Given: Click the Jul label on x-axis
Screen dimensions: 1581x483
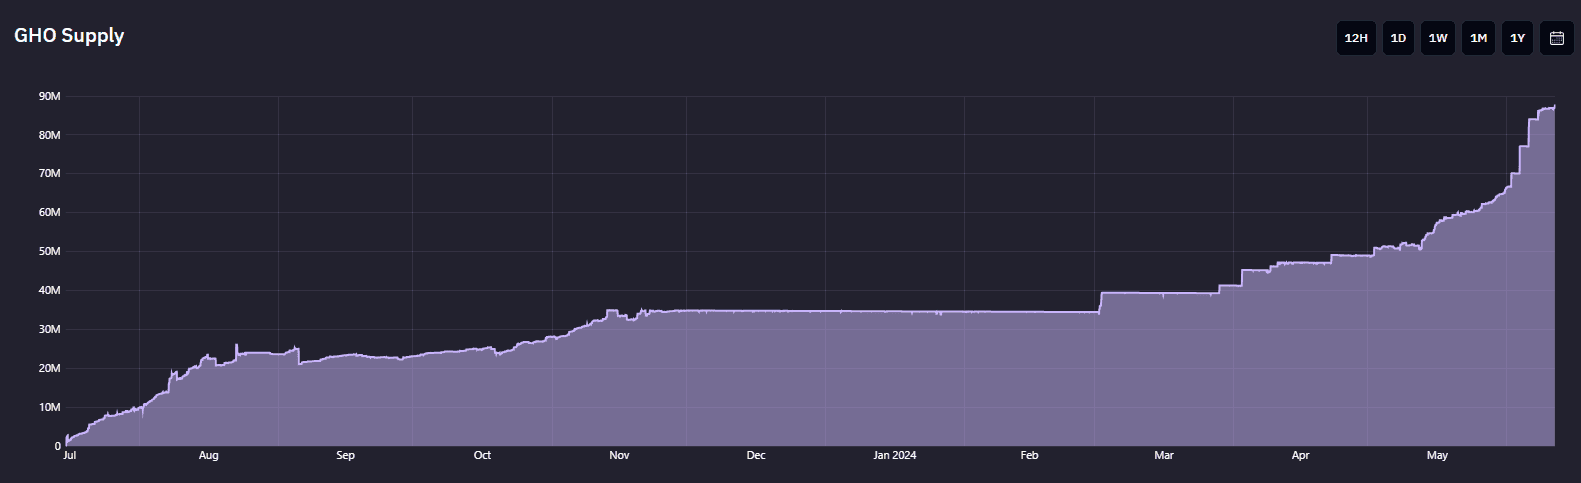Looking at the screenshot, I should pyautogui.click(x=69, y=455).
